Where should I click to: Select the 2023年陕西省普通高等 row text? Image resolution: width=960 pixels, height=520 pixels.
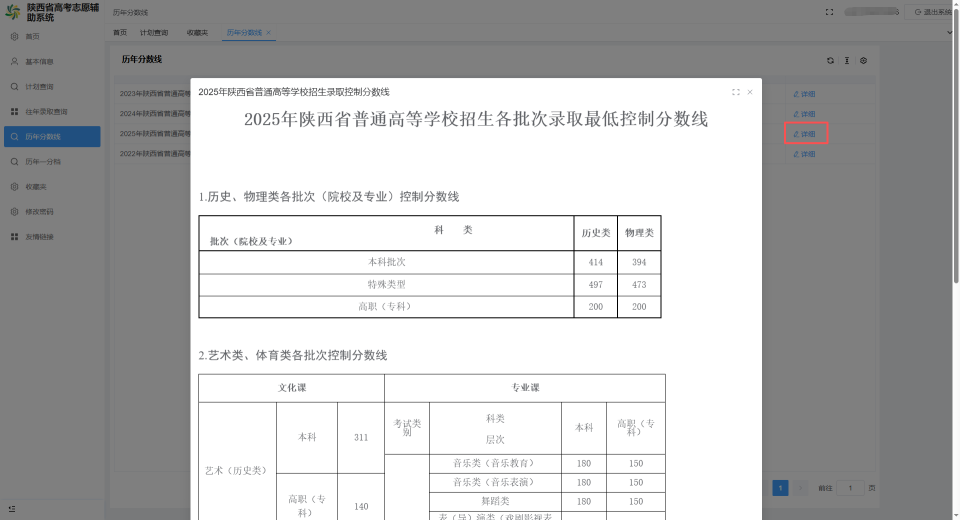pos(155,94)
